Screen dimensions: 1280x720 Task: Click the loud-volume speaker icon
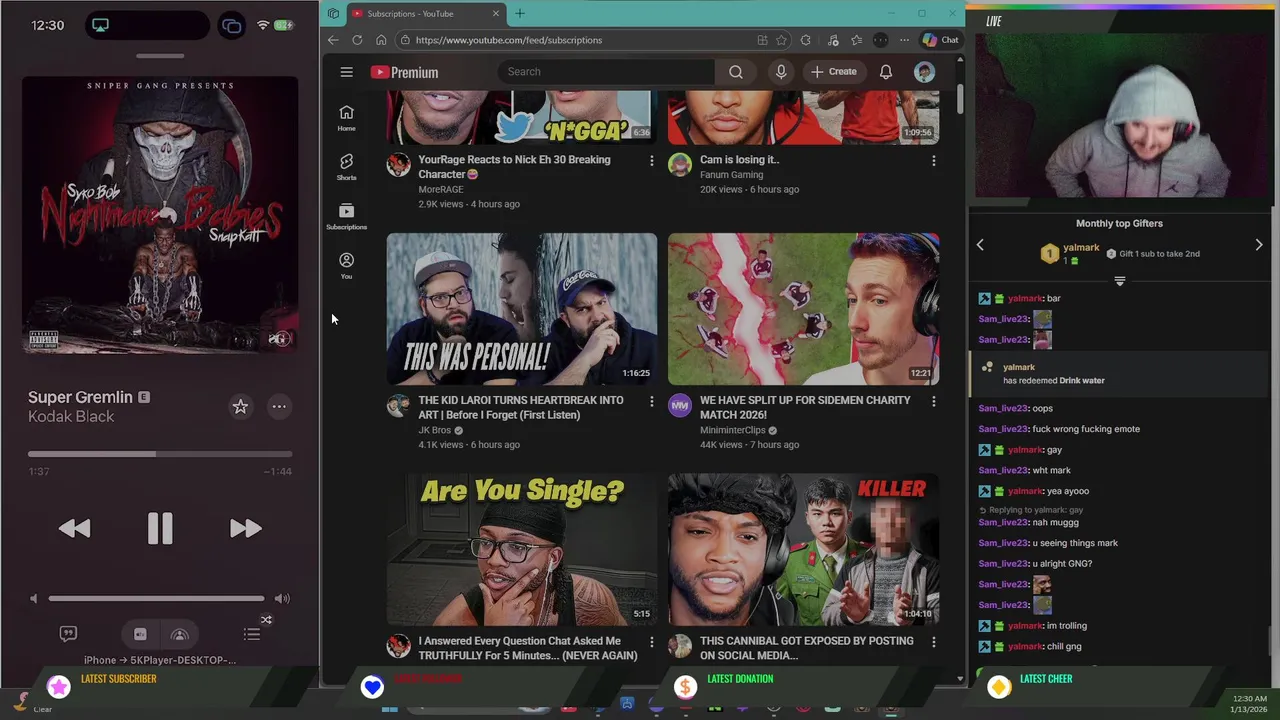pyautogui.click(x=282, y=599)
